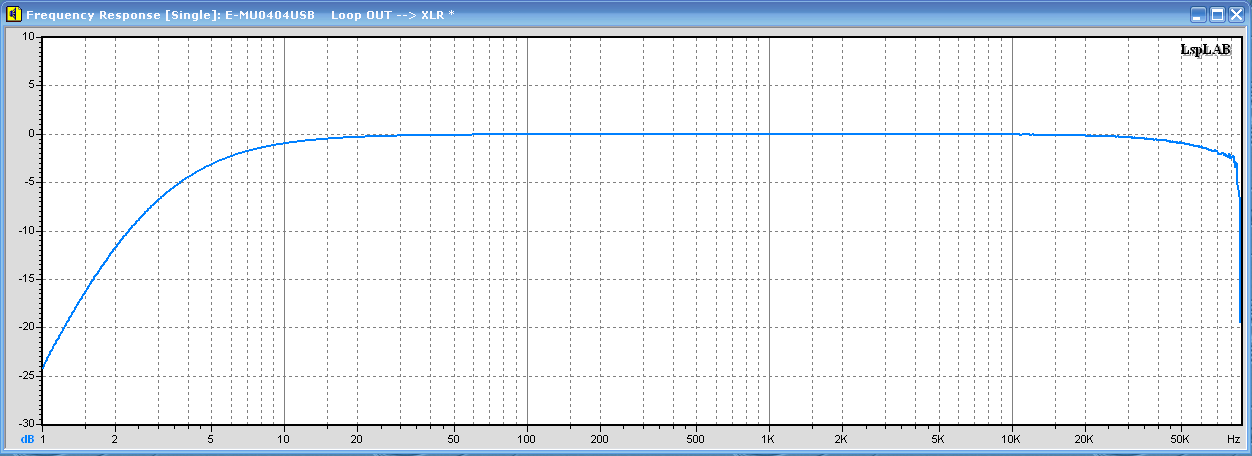Close the Frequency Response window

(x=1236, y=15)
